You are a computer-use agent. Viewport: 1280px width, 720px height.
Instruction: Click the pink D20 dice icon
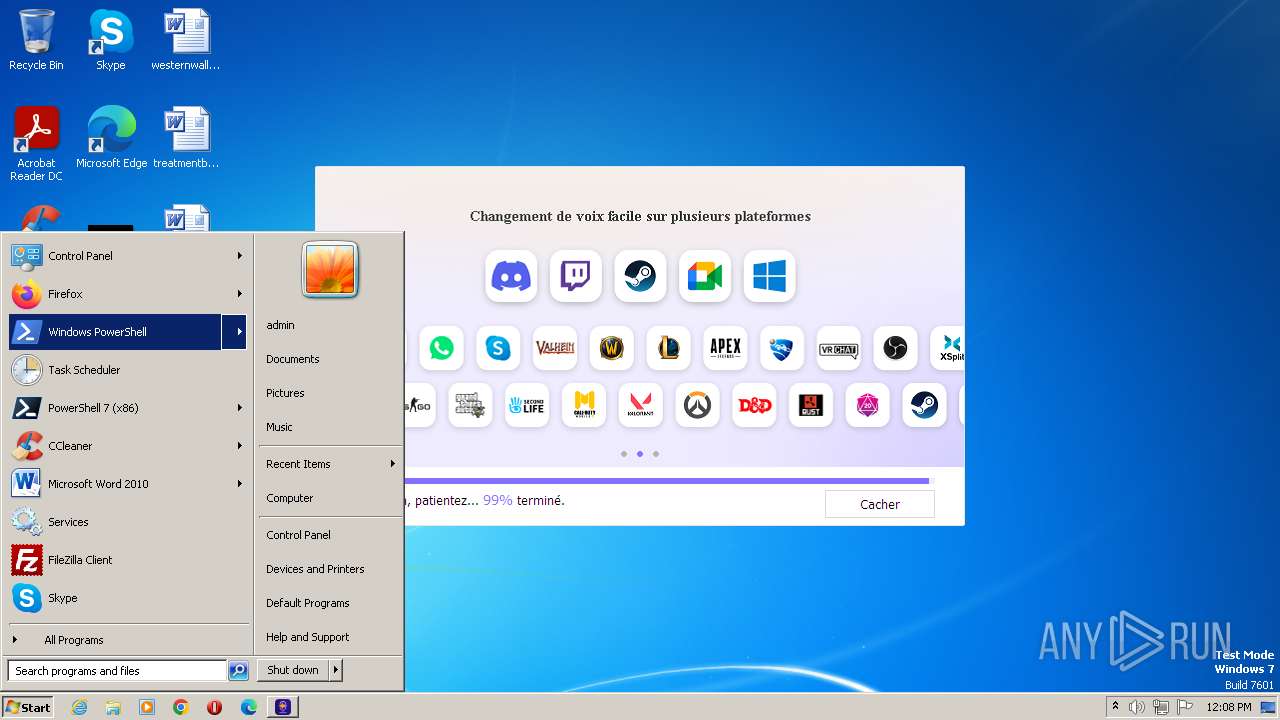867,405
